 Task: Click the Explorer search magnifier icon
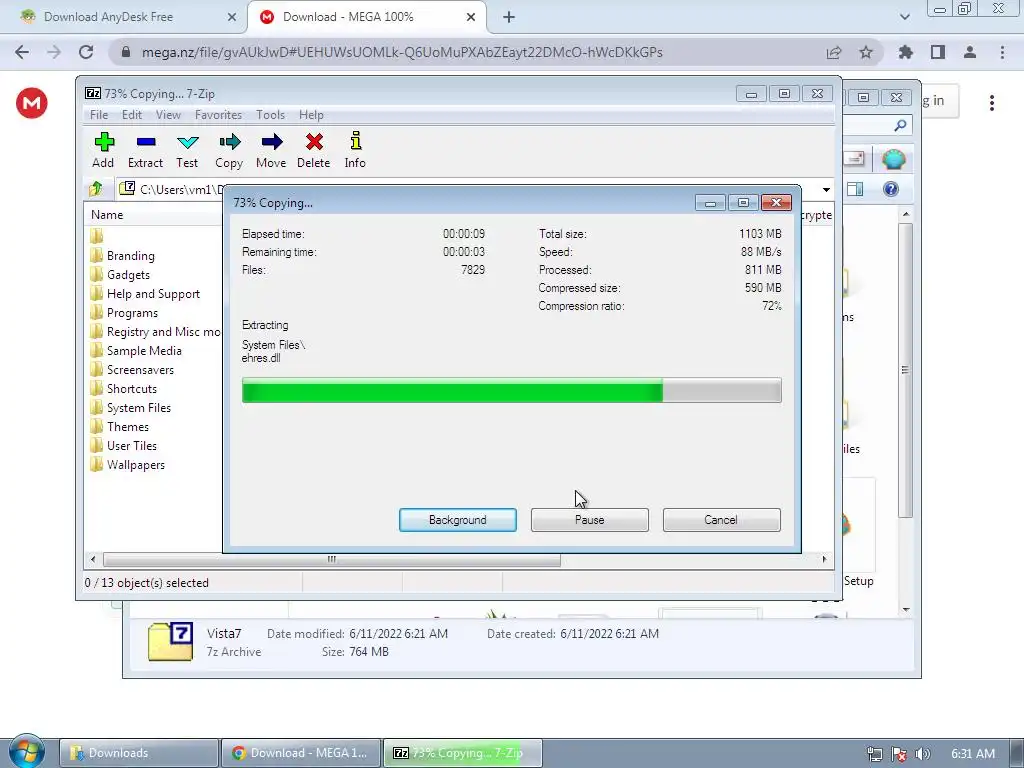coord(901,125)
